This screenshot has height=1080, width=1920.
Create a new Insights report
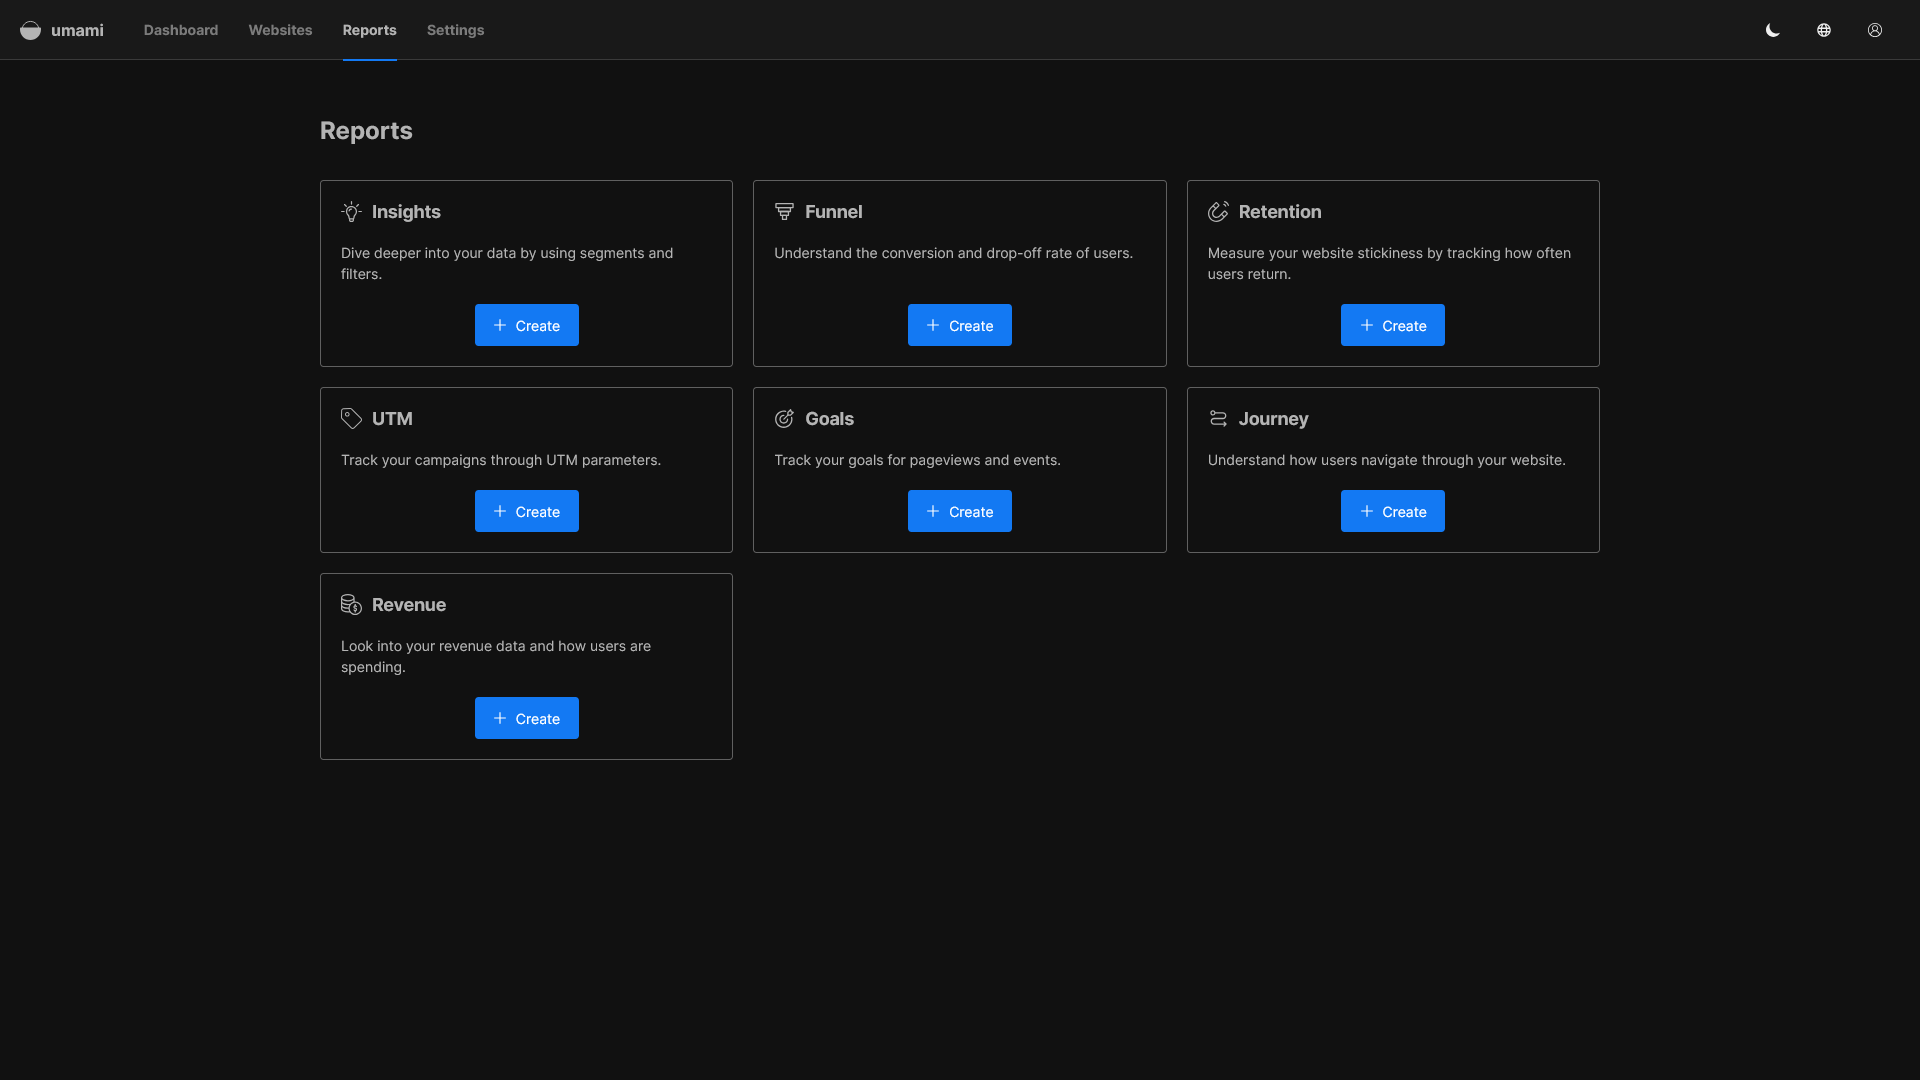click(x=527, y=325)
